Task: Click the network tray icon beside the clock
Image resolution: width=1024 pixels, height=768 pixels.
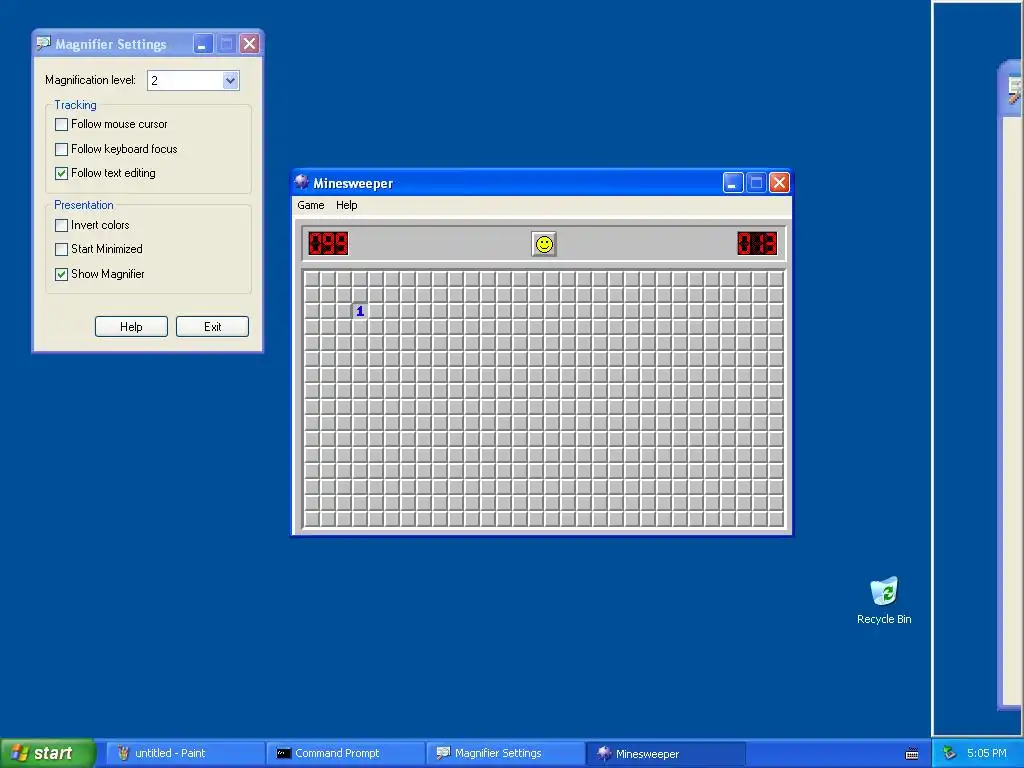Action: point(950,753)
